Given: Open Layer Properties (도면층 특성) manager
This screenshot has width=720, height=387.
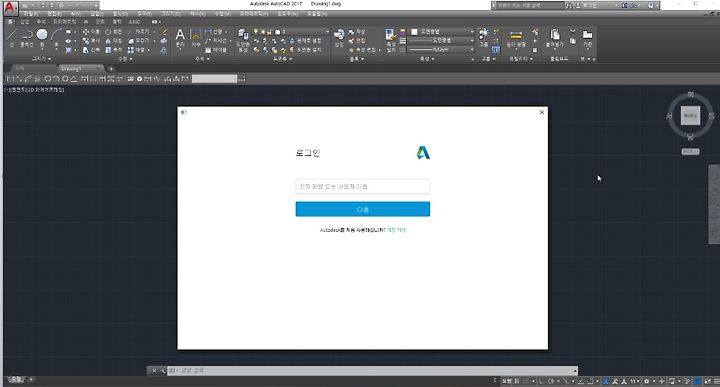Looking at the screenshot, I should point(243,40).
